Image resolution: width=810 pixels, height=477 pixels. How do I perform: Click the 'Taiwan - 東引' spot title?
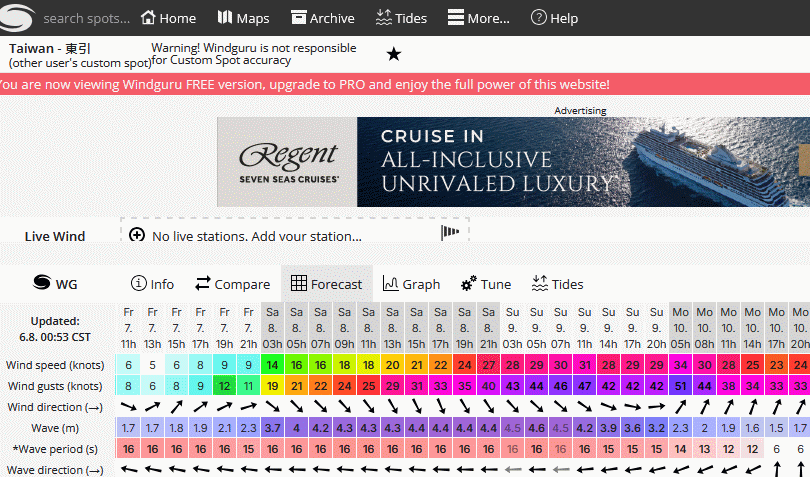tap(50, 49)
